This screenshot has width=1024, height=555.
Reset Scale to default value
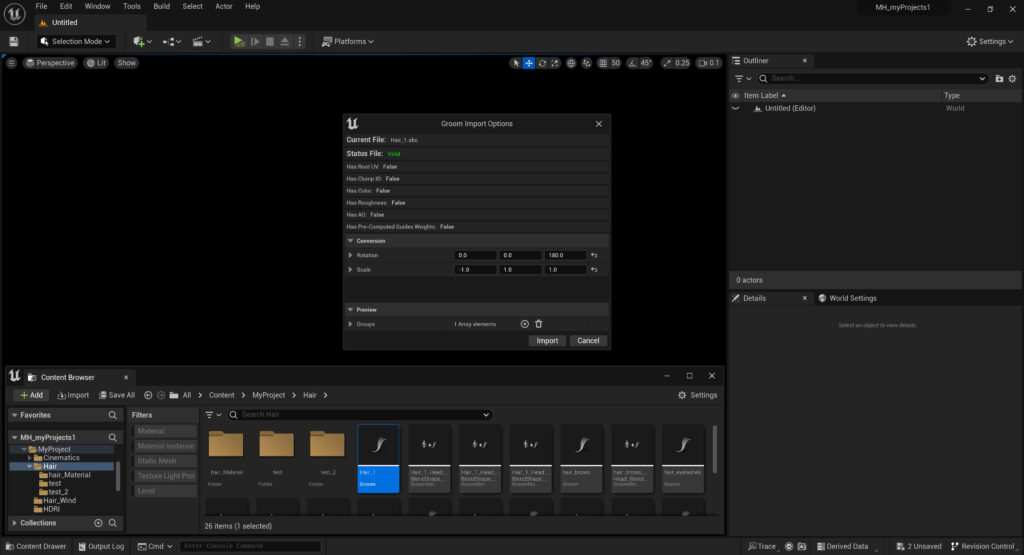[594, 270]
